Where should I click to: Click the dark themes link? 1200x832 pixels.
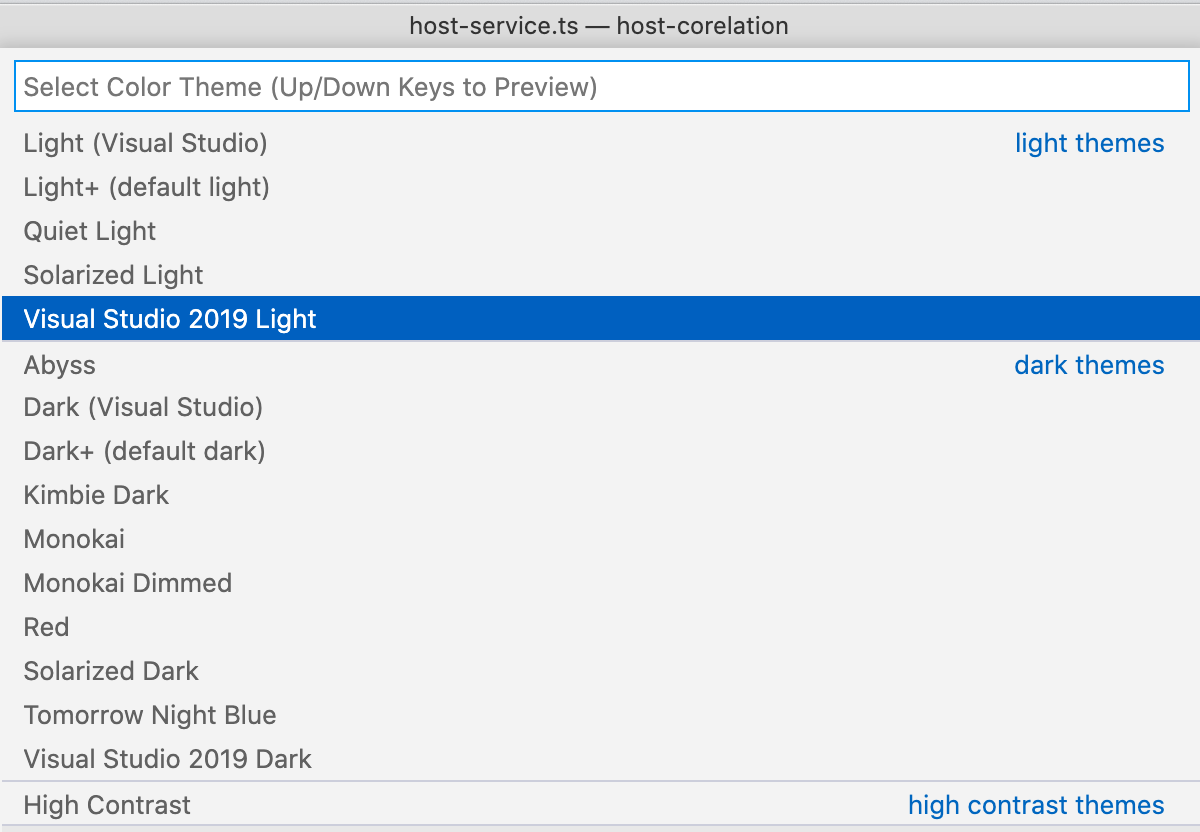pos(1089,364)
